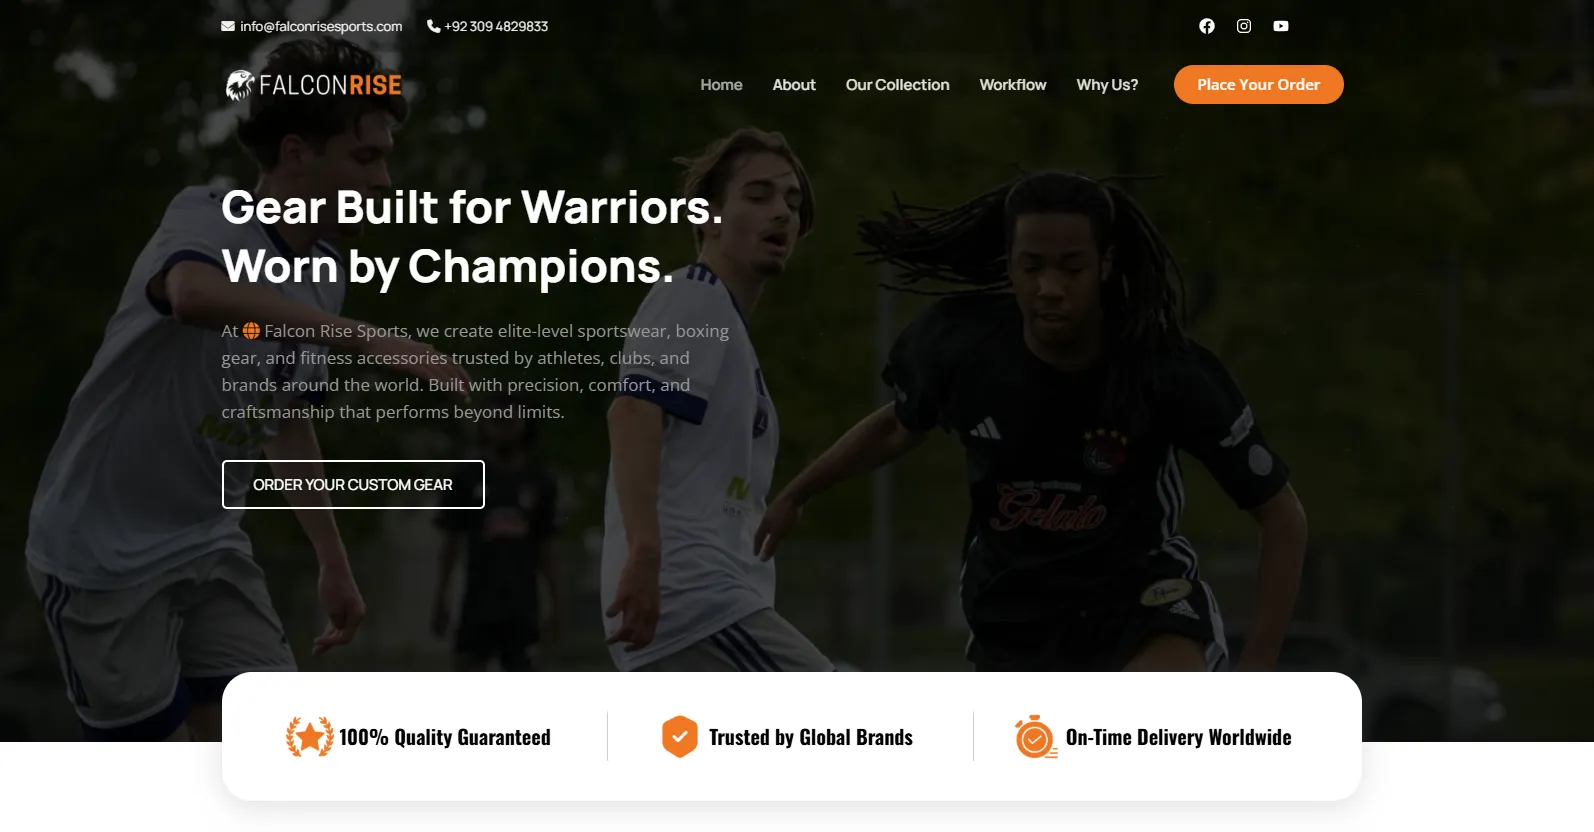Click the Falcon Rise eagle logo
1594x832 pixels.
(x=240, y=85)
